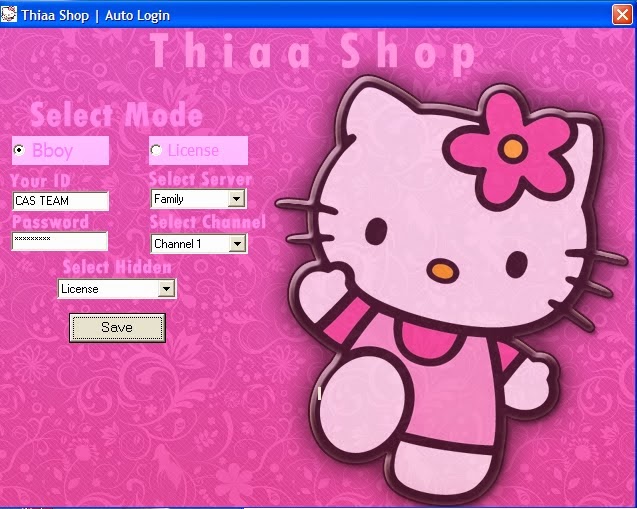Screen dimensions: 637x509
Task: Click the Hello Kitty title bar icon
Action: (x=9, y=15)
